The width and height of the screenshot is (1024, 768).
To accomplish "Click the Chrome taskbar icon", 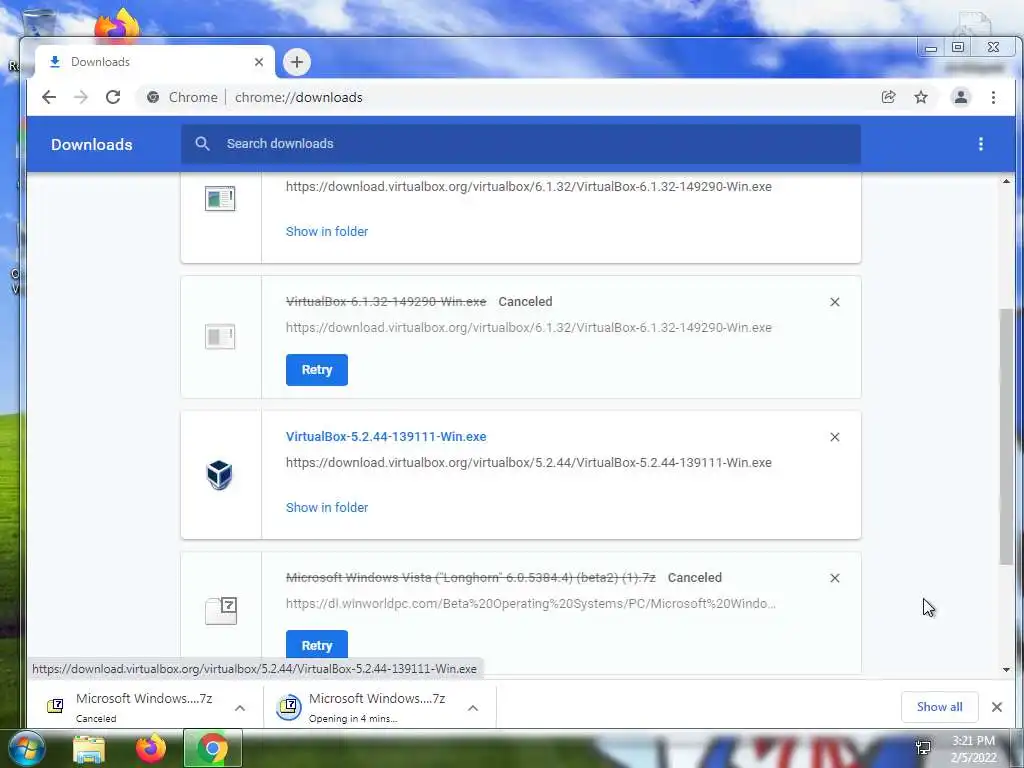I will pos(212,748).
